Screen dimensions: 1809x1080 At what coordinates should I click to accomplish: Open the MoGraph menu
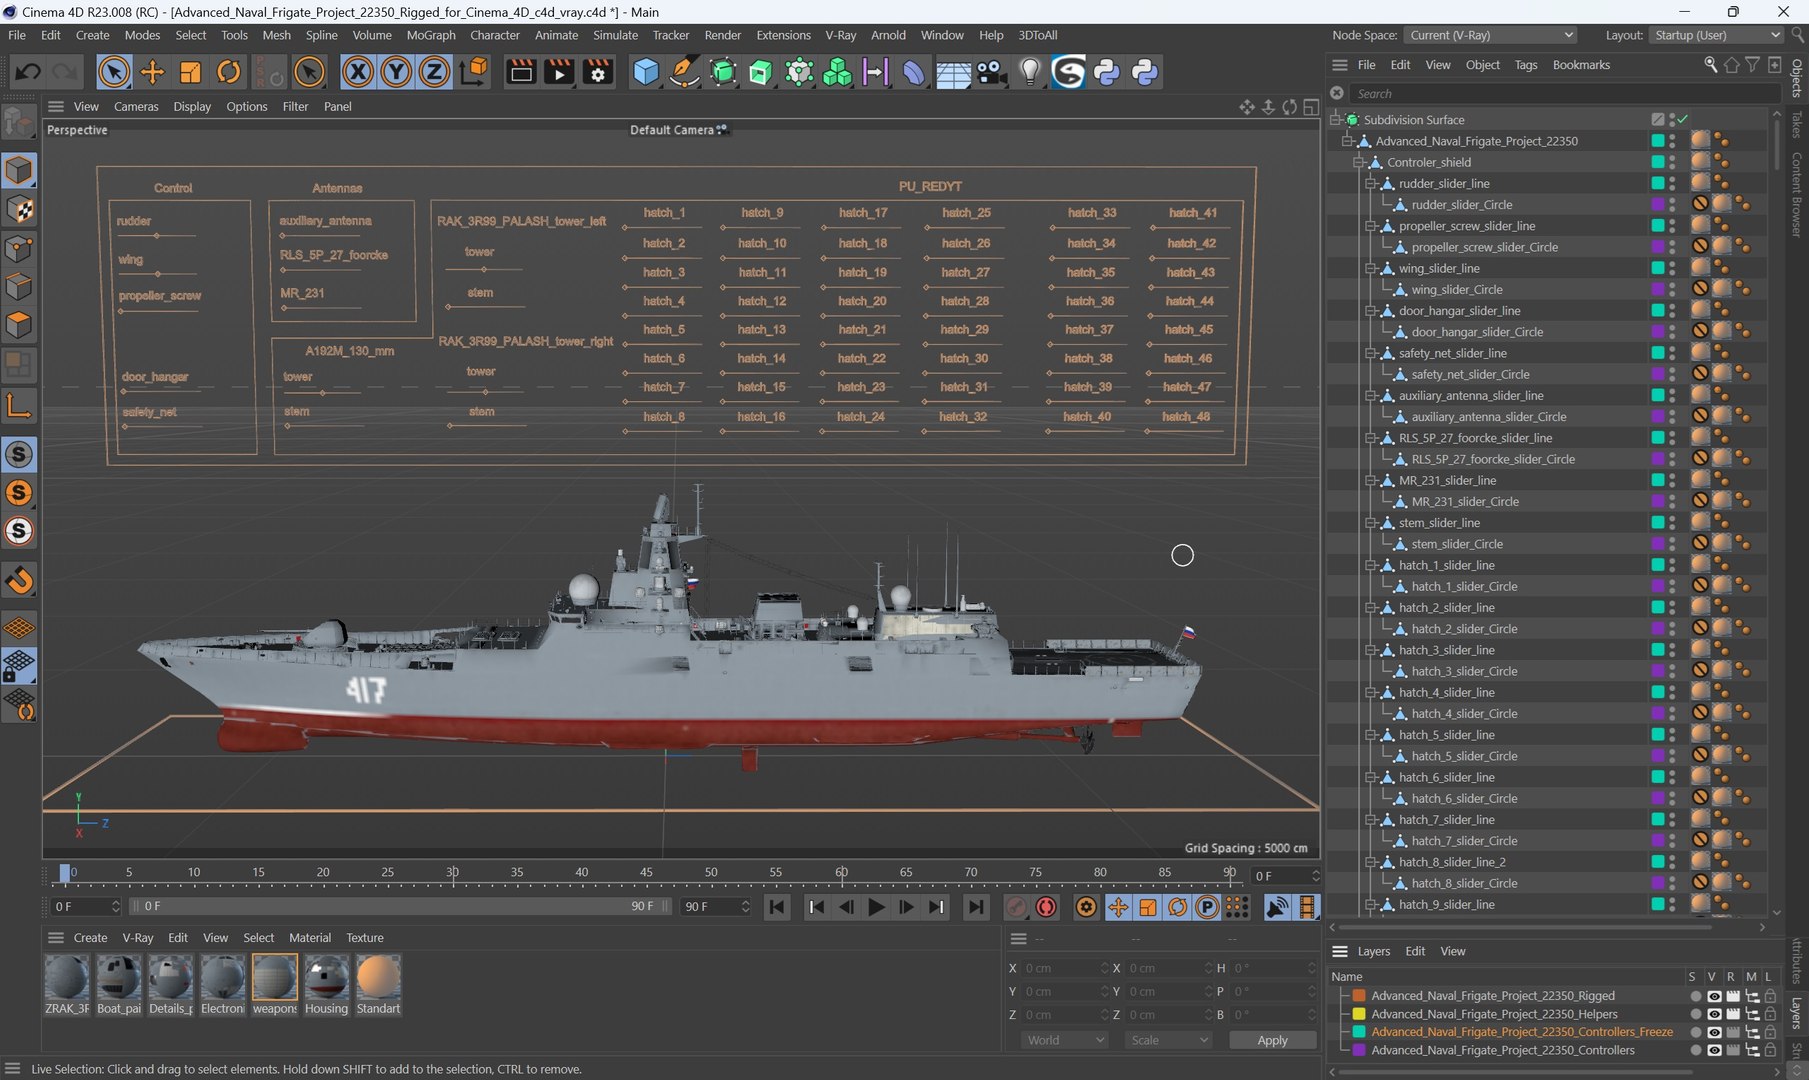[431, 35]
